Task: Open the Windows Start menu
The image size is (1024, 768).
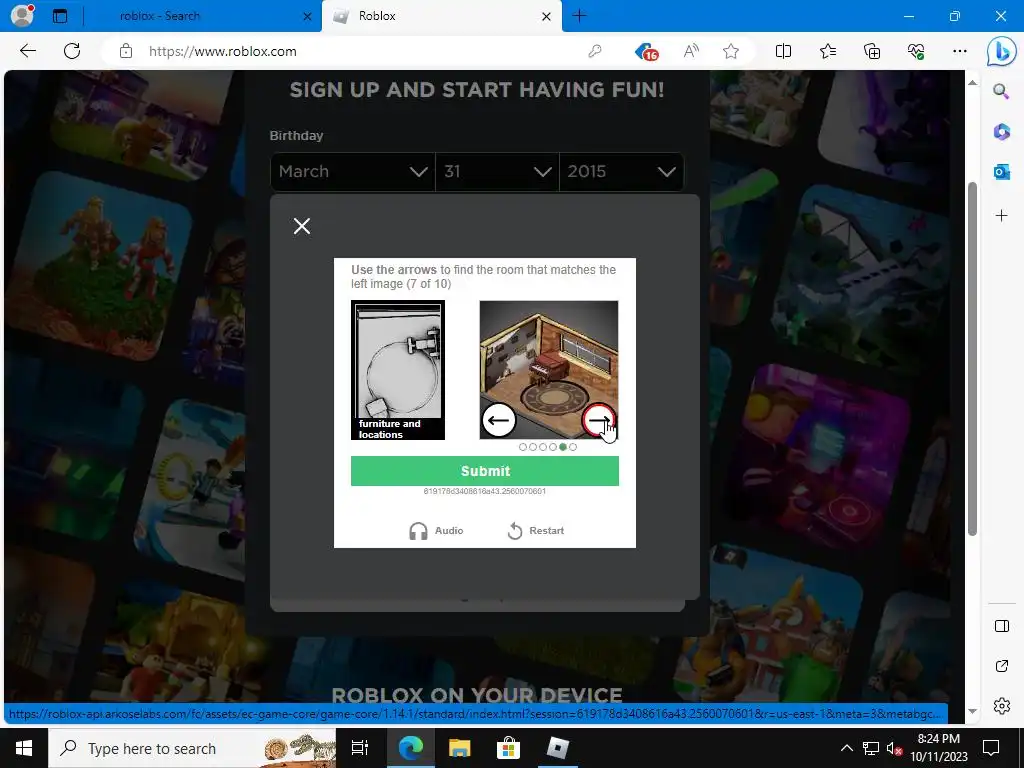Action: coord(24,748)
